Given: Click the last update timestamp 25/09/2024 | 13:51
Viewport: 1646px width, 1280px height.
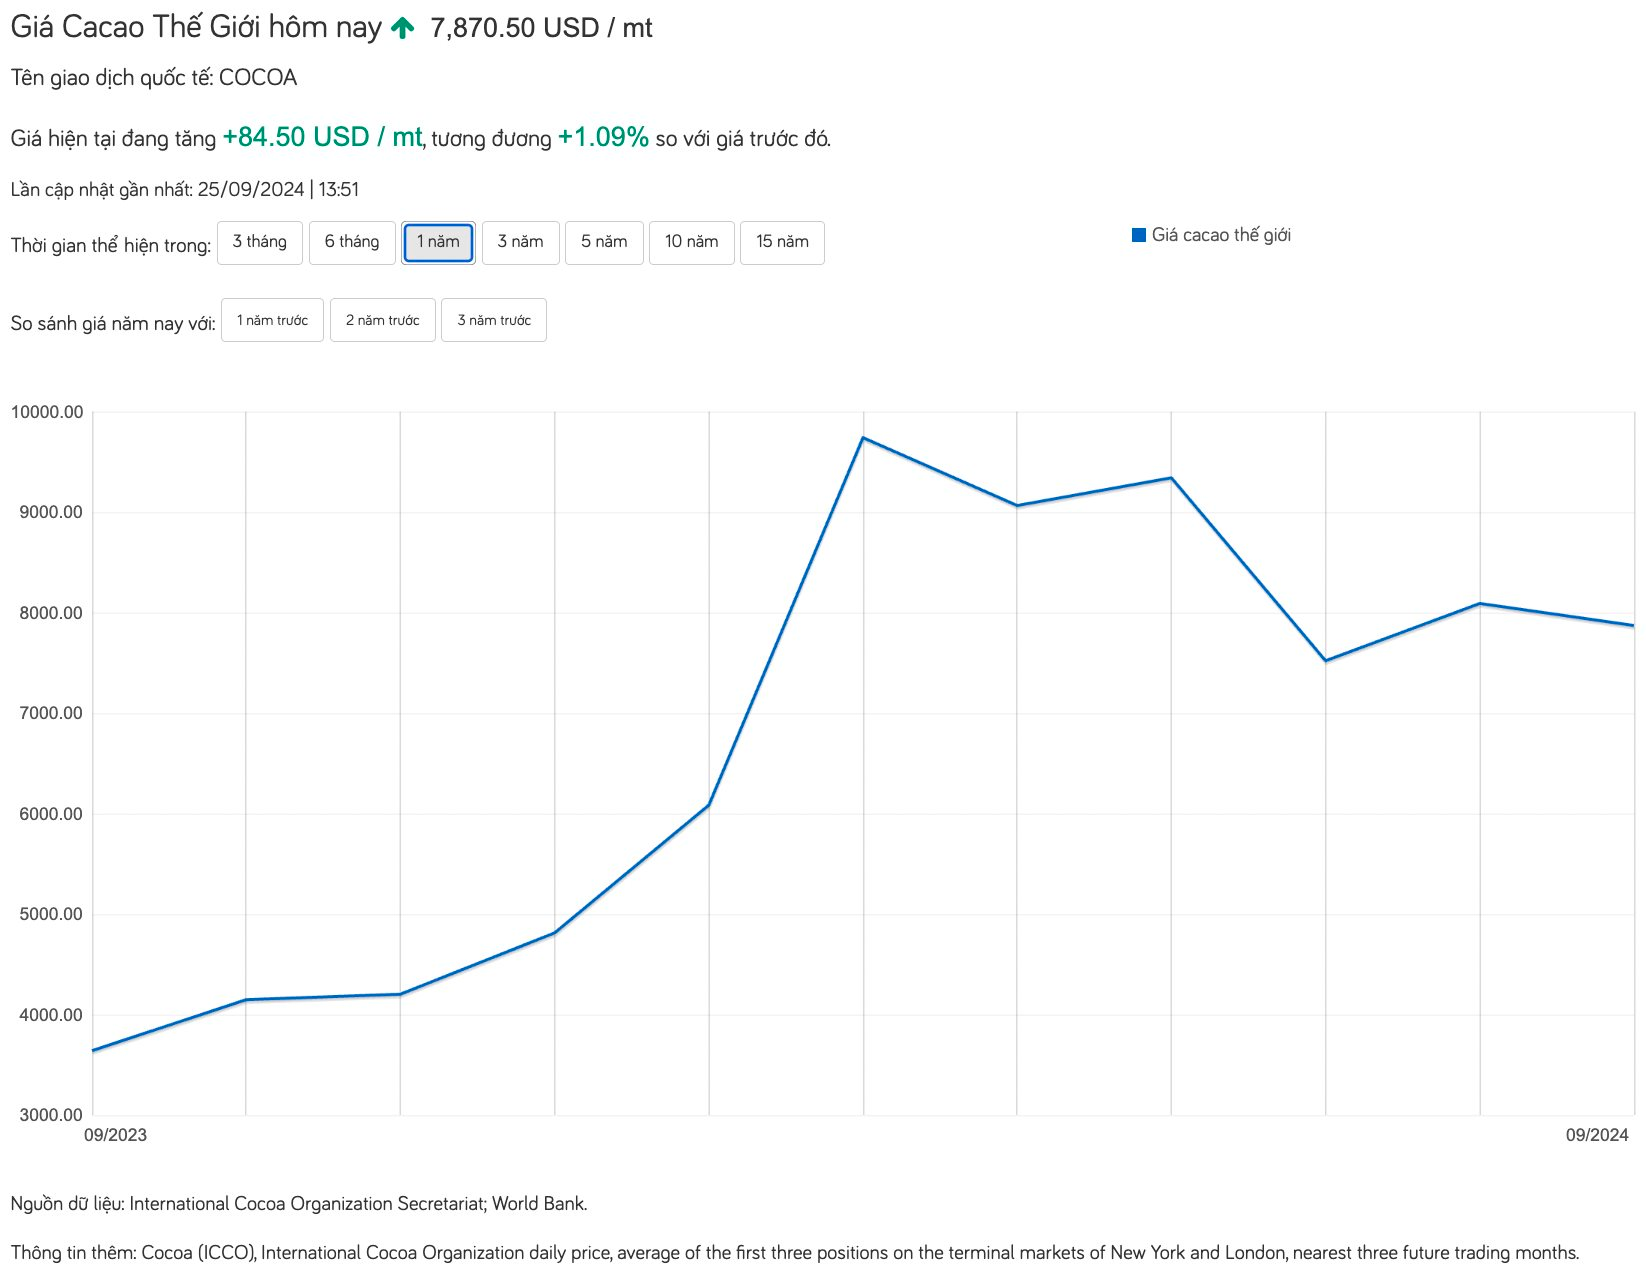Looking at the screenshot, I should pyautogui.click(x=278, y=189).
